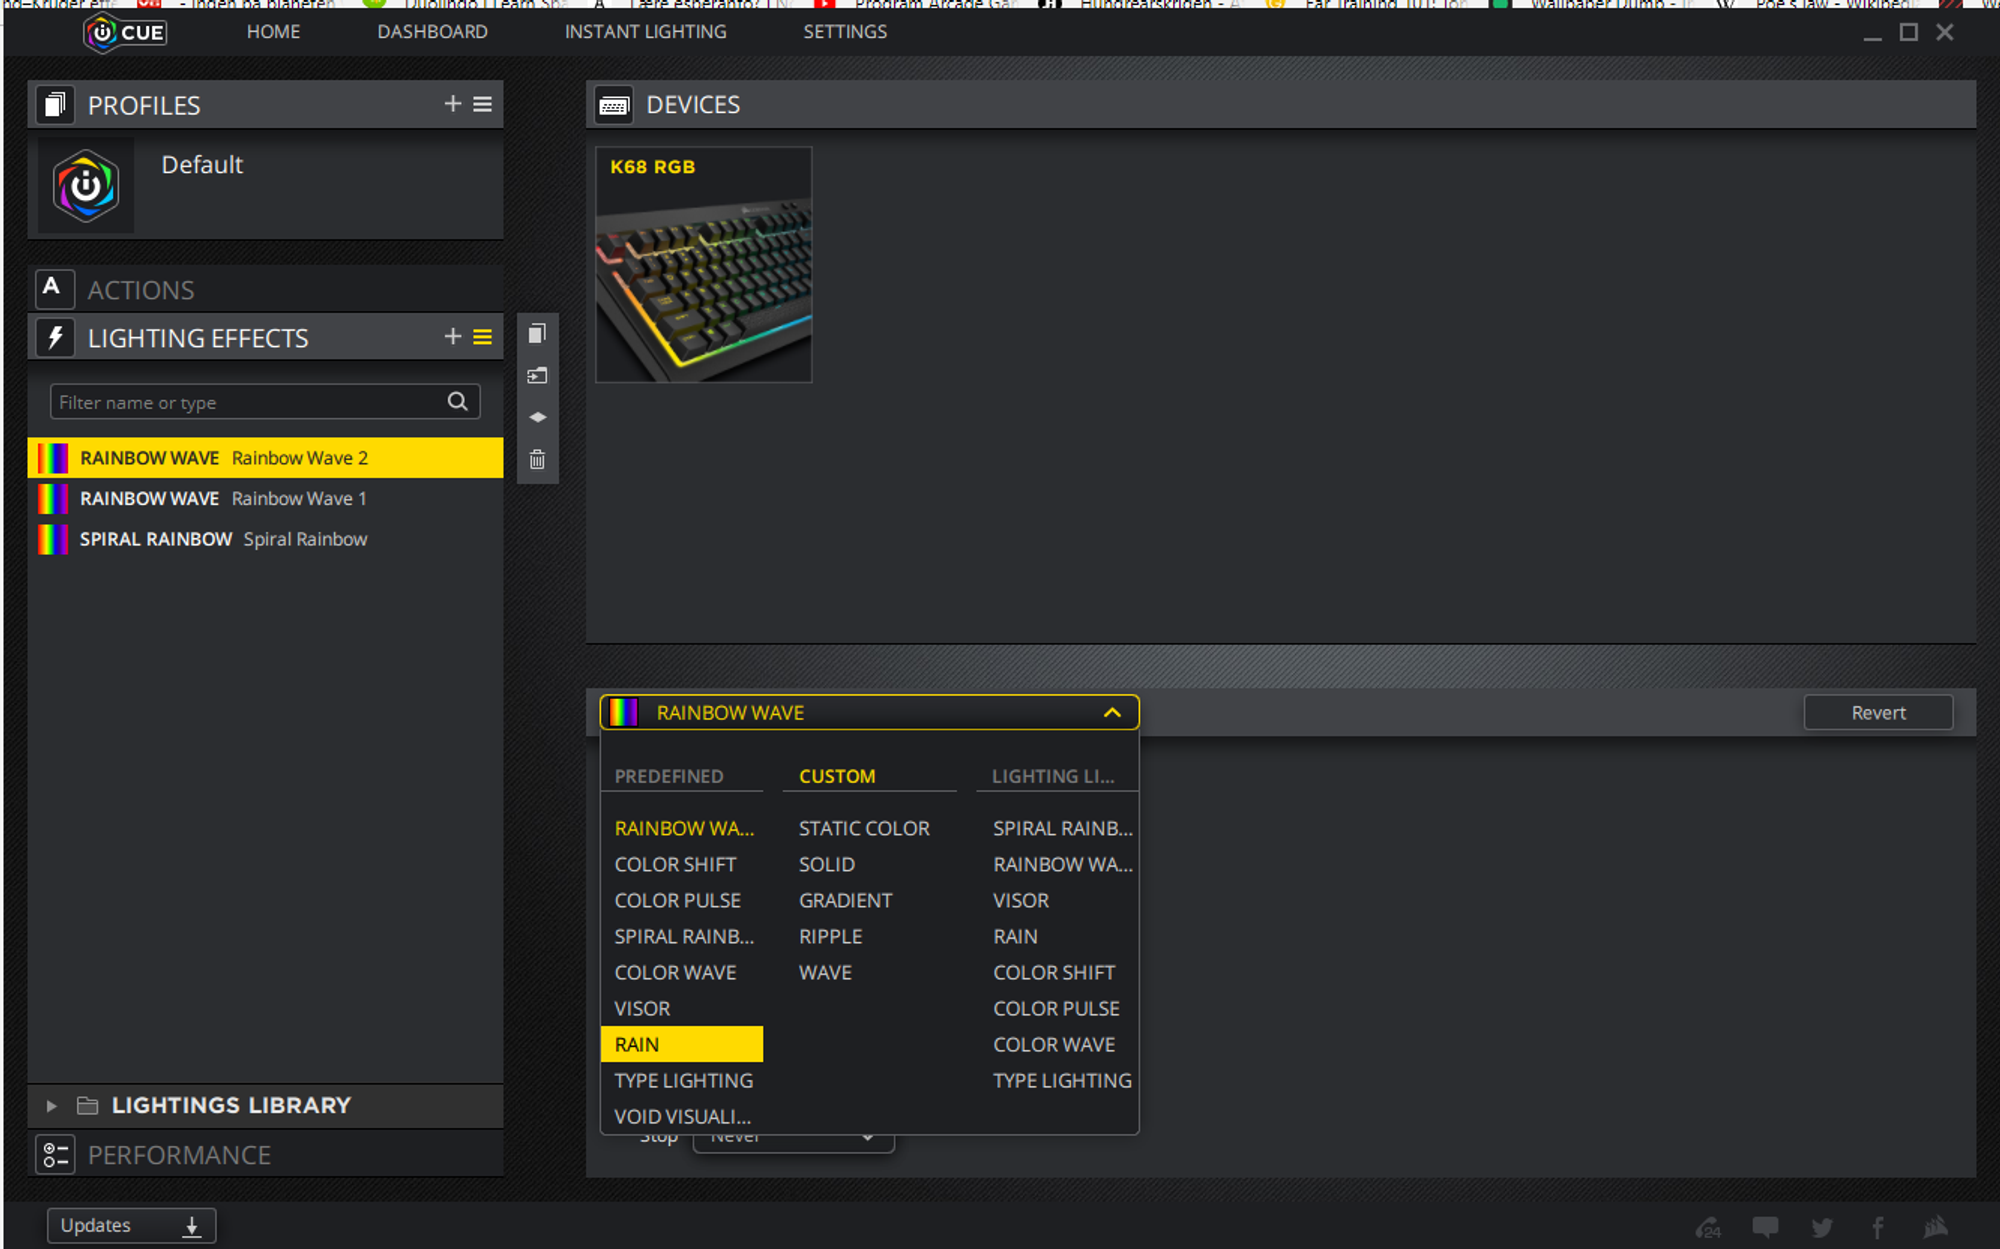Image resolution: width=2000 pixels, height=1249 pixels.
Task: Choose STATIC COLOR in Custom column
Action: click(x=864, y=828)
